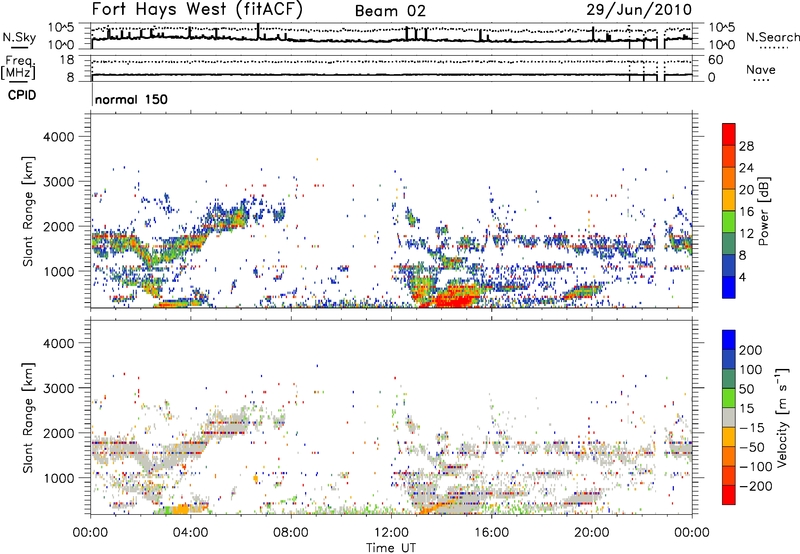Pick the light green segment between 12 and 16 dB
The height and width of the screenshot is (554, 800).
(729, 221)
